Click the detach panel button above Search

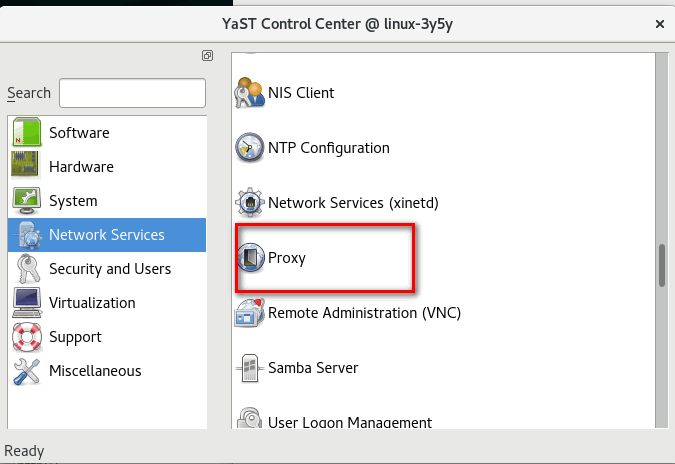[x=207, y=56]
